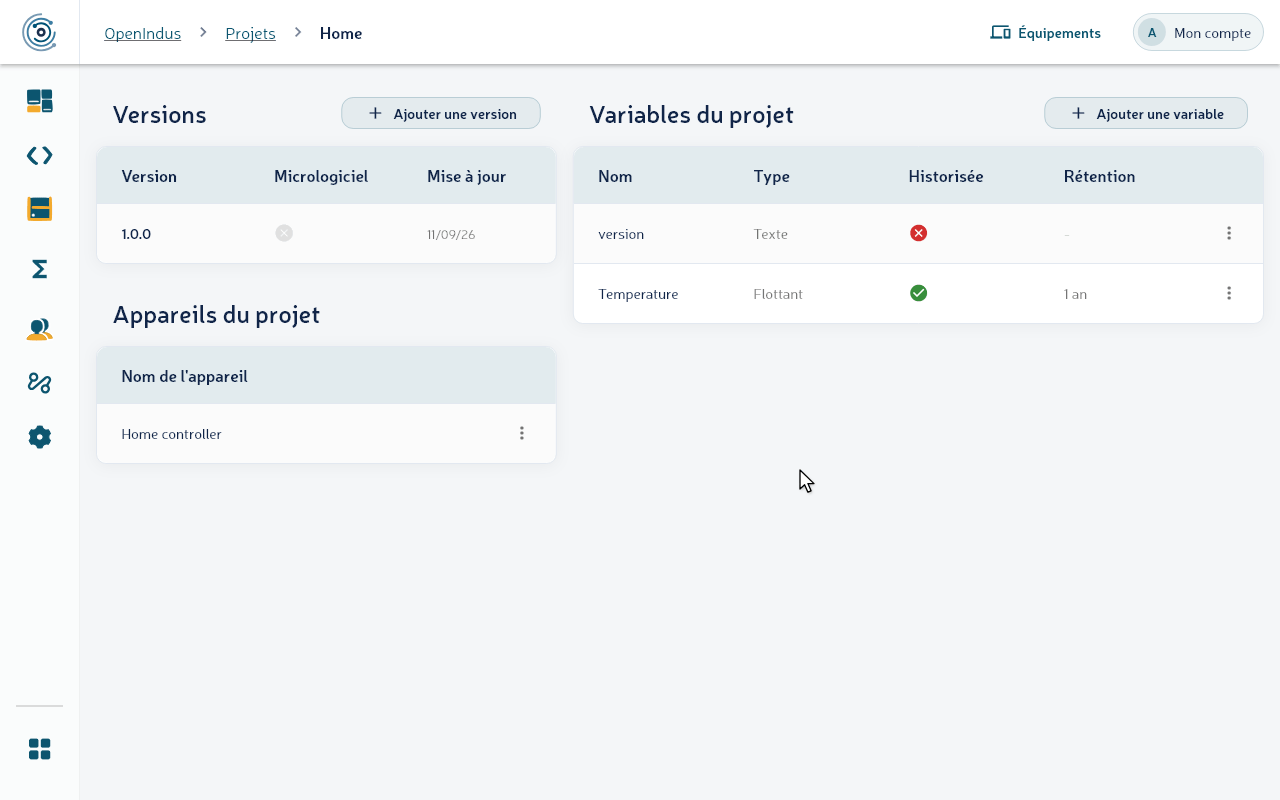Click the green check icon in Temperature row

(x=918, y=293)
